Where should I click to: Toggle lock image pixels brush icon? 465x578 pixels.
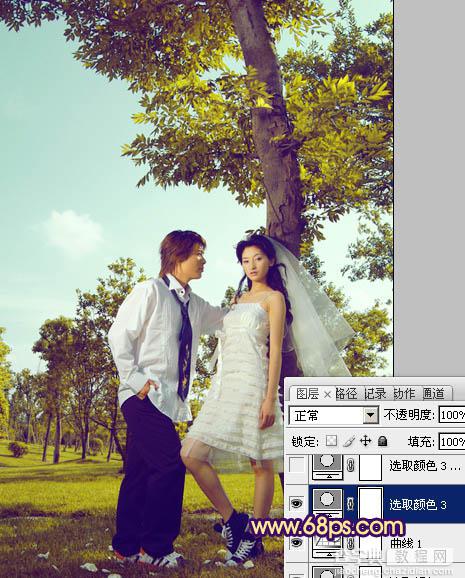coord(348,441)
